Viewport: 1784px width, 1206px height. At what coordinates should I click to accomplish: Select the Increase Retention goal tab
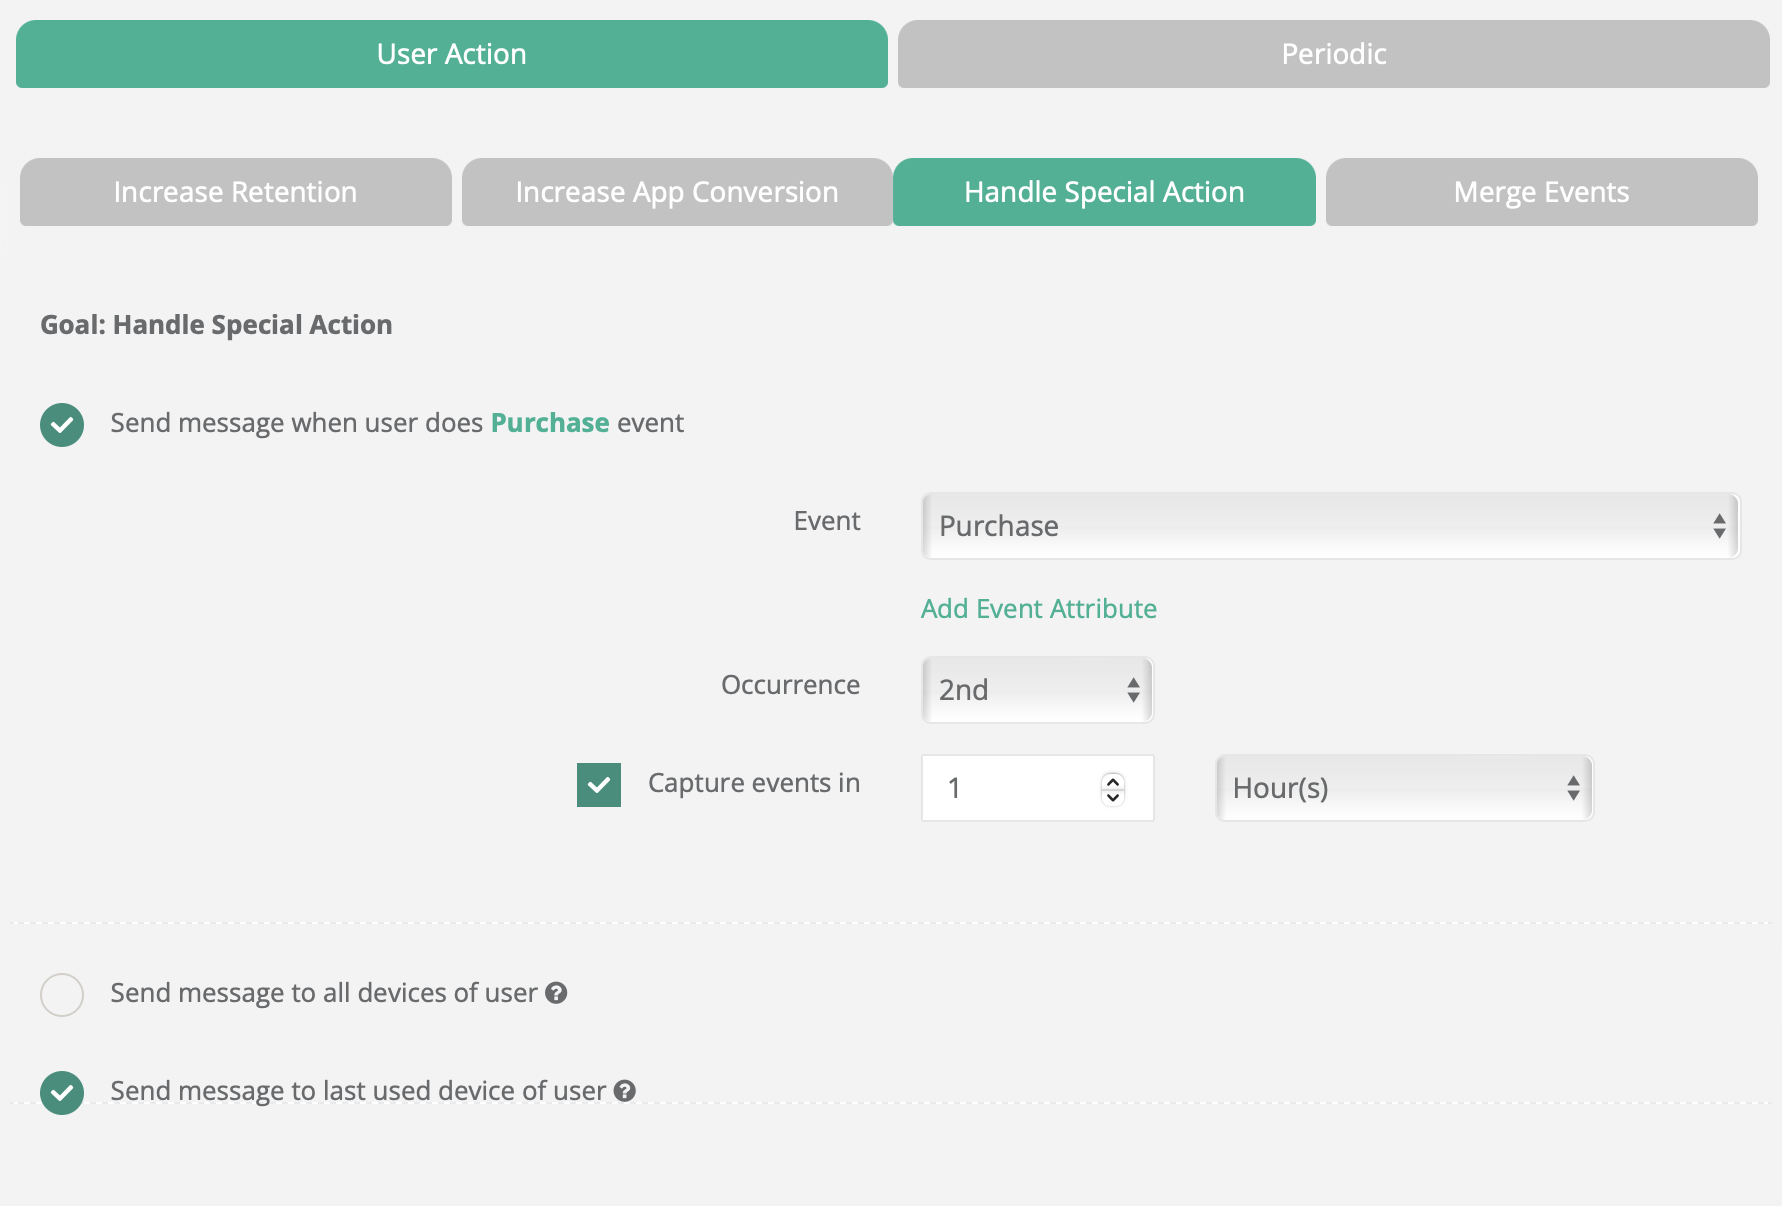coord(235,192)
